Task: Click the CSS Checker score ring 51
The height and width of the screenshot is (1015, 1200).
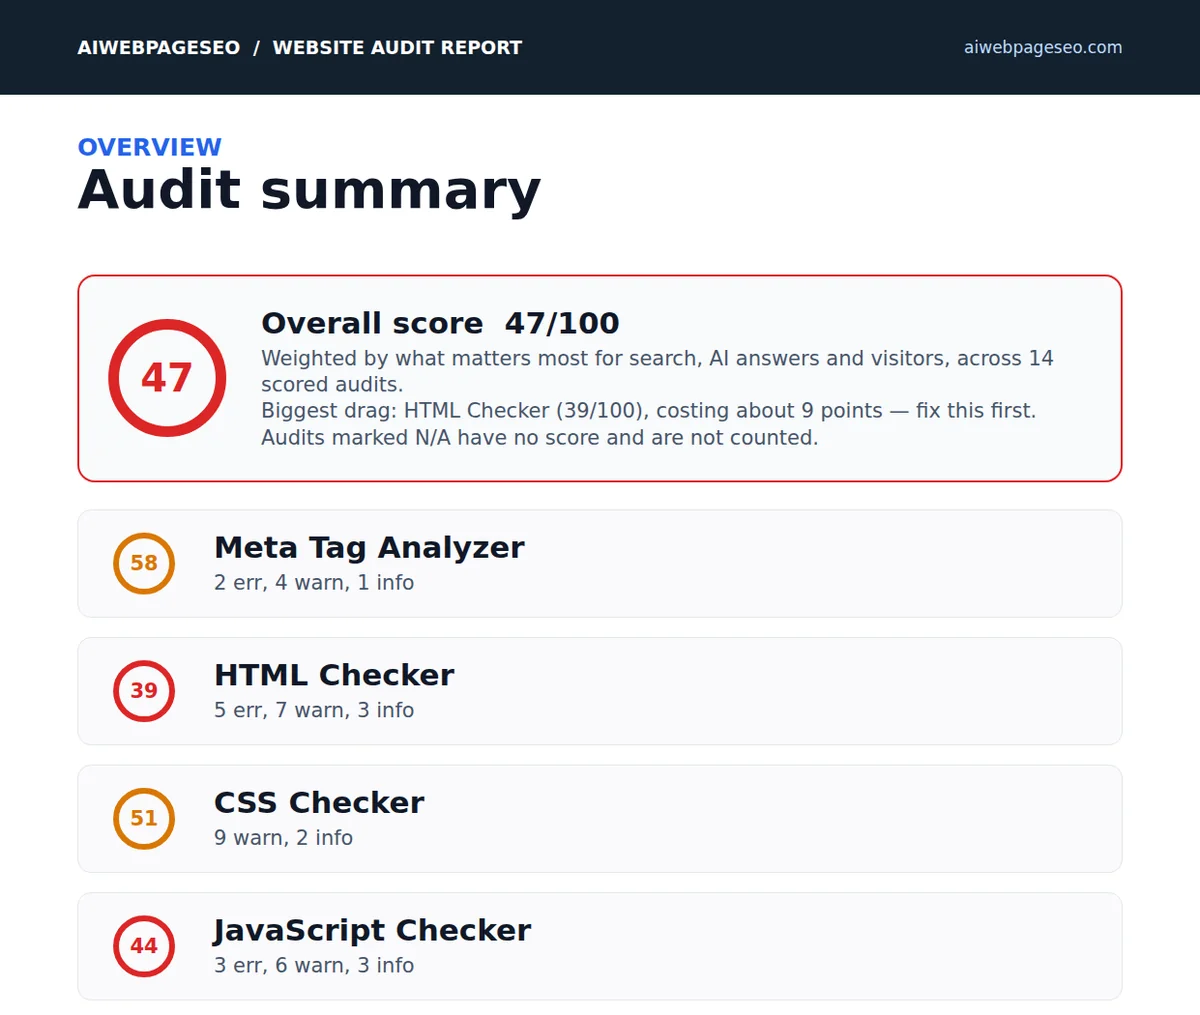Action: 144,818
